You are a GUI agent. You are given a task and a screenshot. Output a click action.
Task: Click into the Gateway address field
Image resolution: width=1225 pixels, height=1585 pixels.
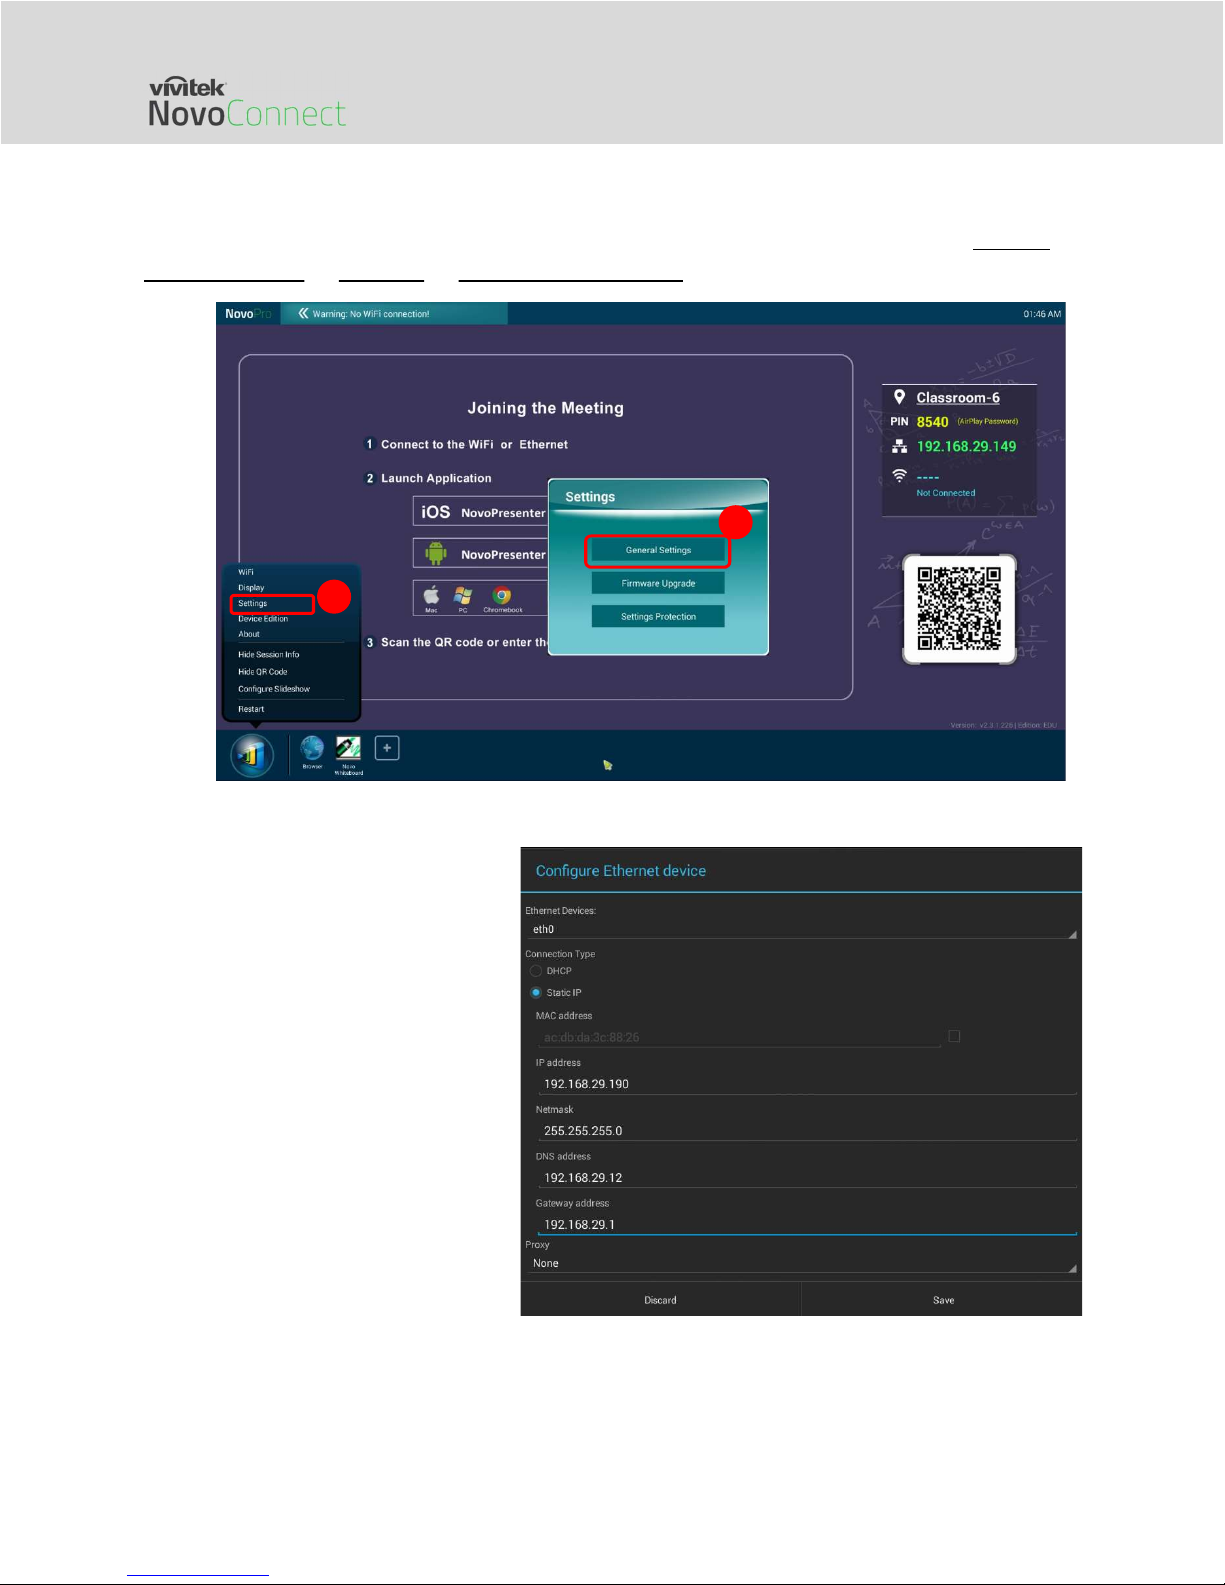coord(806,1225)
